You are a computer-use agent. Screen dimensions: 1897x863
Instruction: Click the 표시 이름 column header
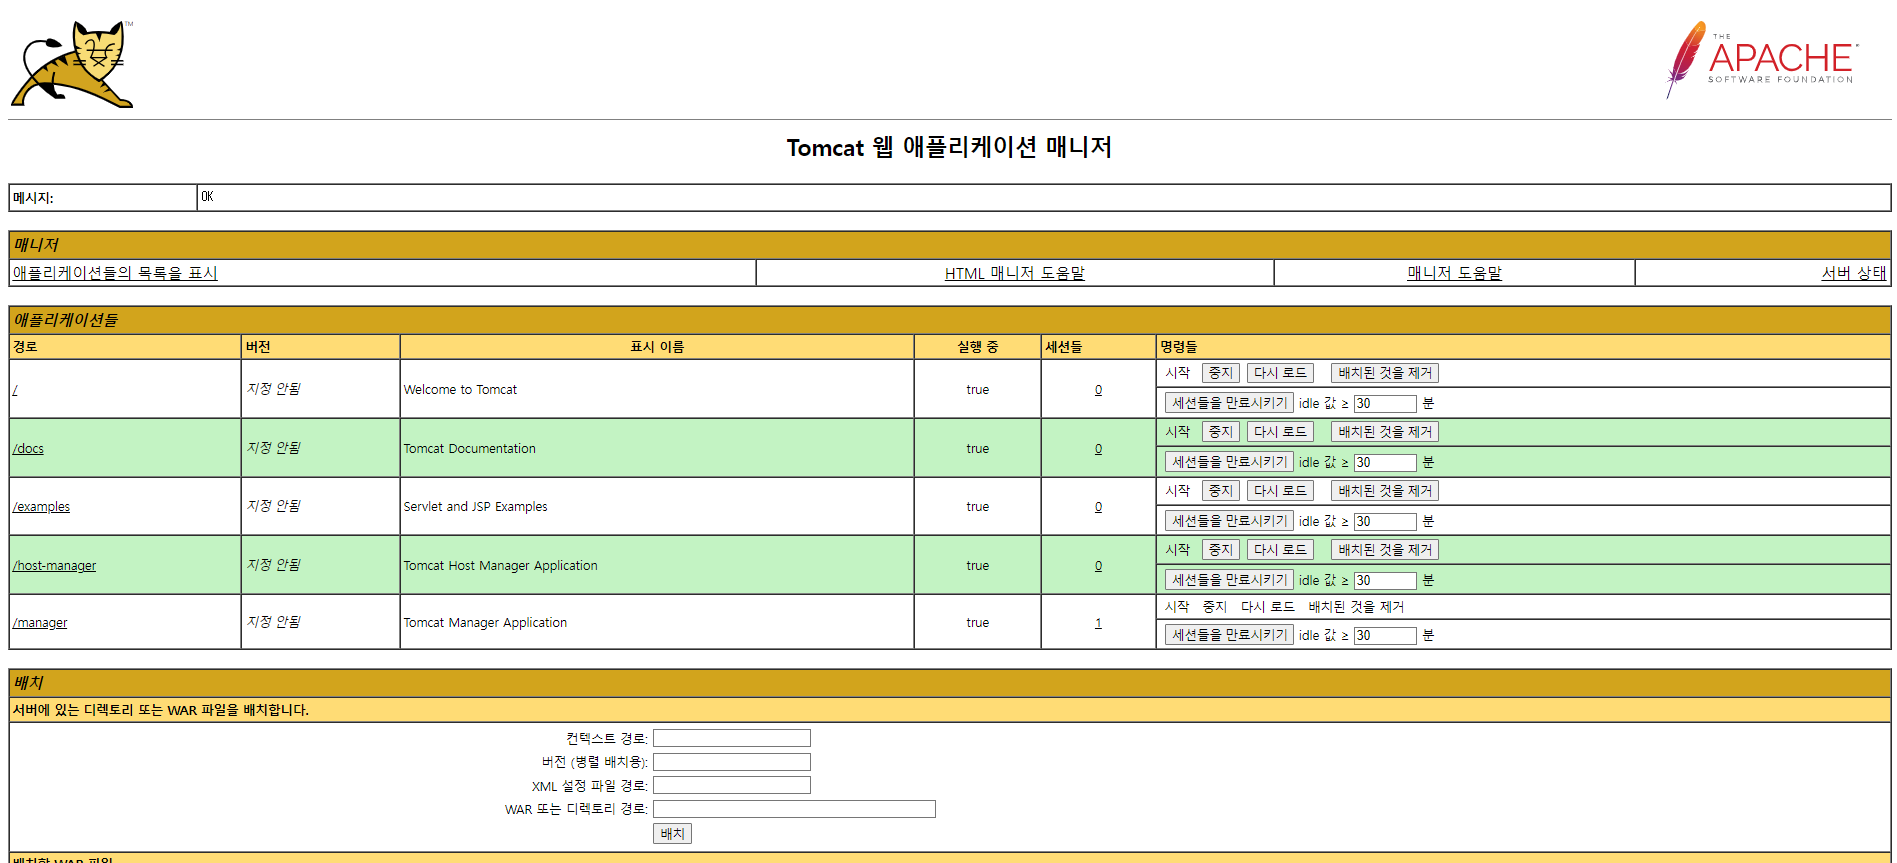coord(657,347)
